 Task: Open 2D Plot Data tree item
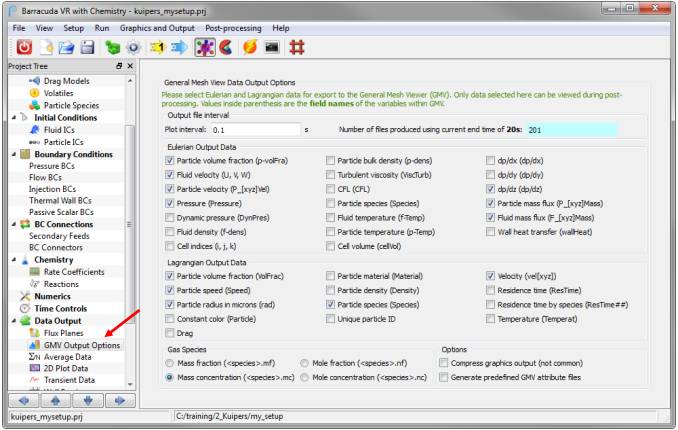coord(66,368)
